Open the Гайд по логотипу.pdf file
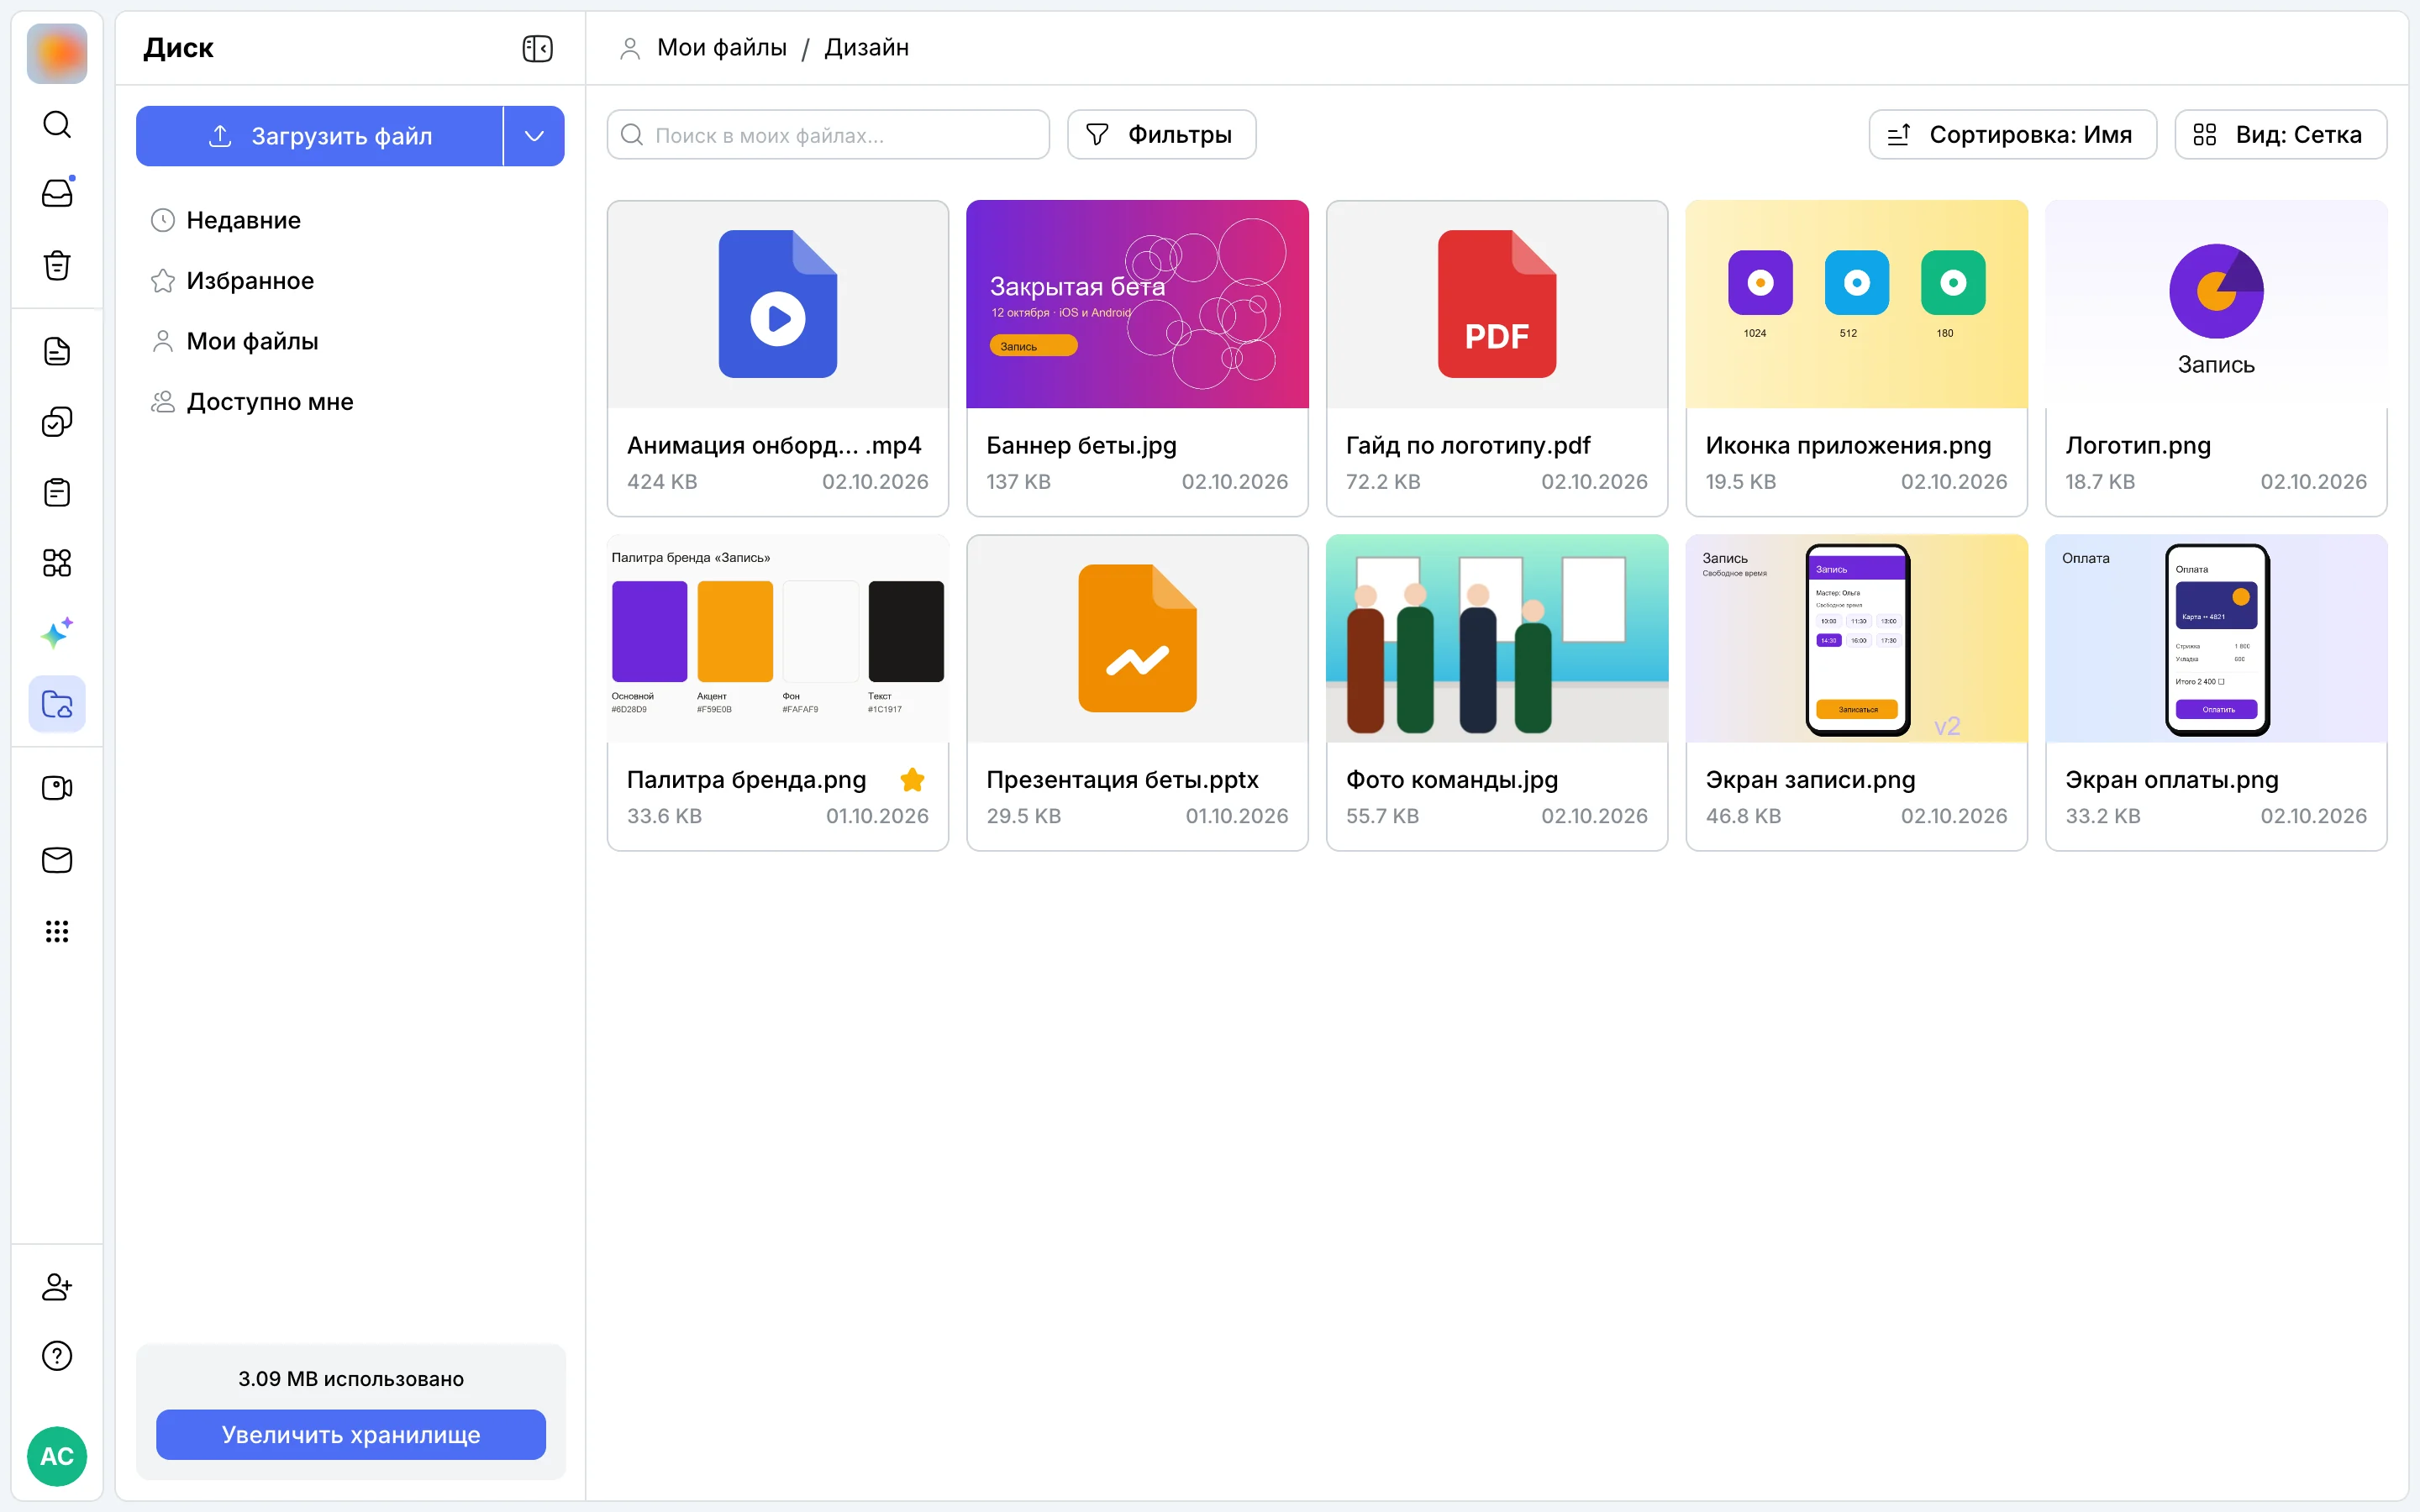This screenshot has width=2420, height=1512. point(1497,358)
